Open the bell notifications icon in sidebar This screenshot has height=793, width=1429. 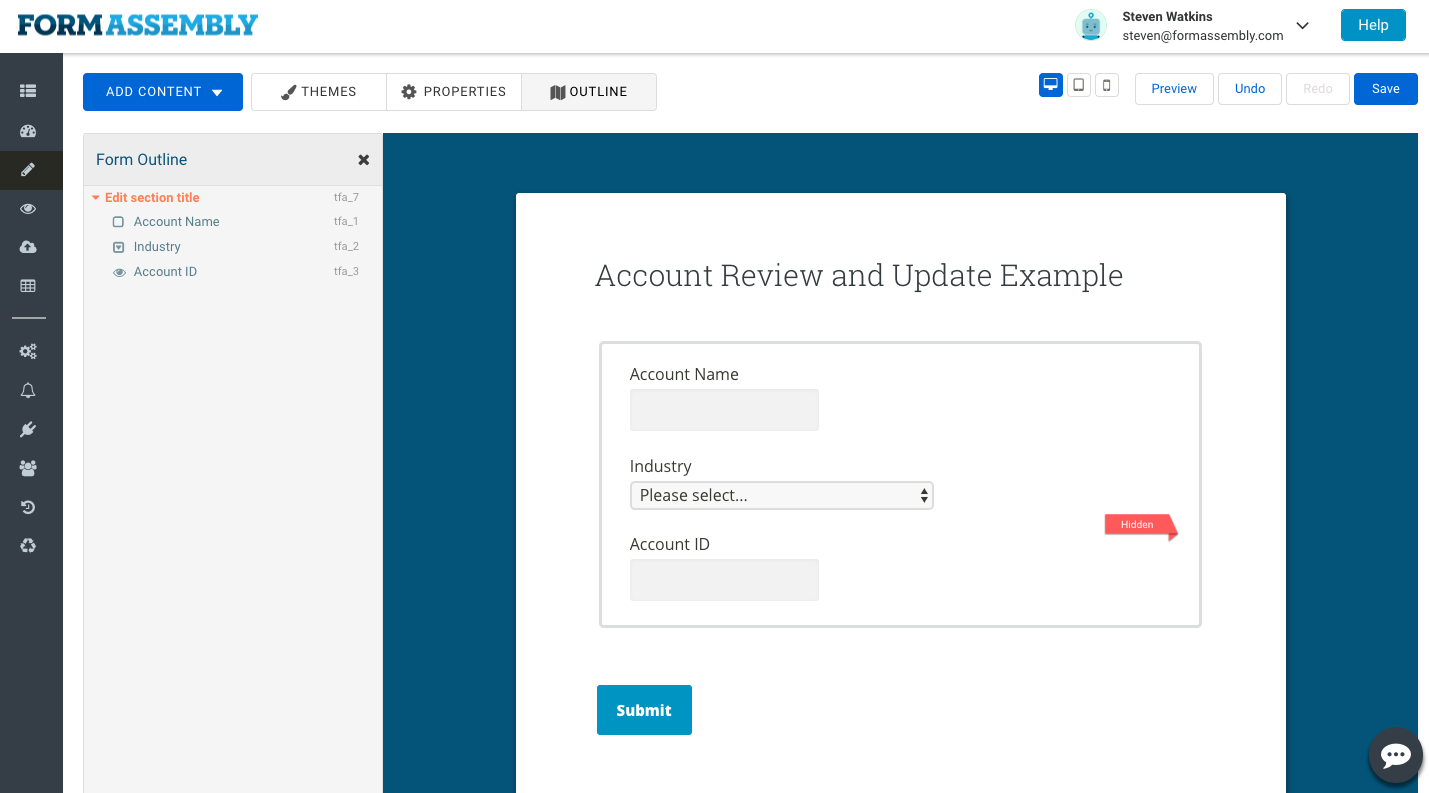(28, 390)
